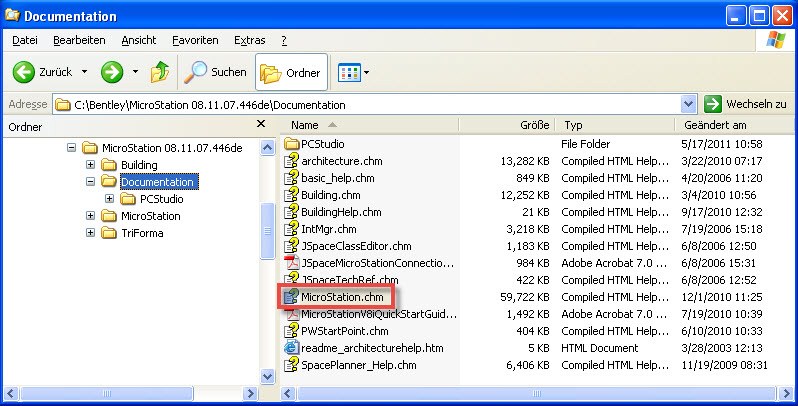Collapse the Documentation tree node

[90, 181]
